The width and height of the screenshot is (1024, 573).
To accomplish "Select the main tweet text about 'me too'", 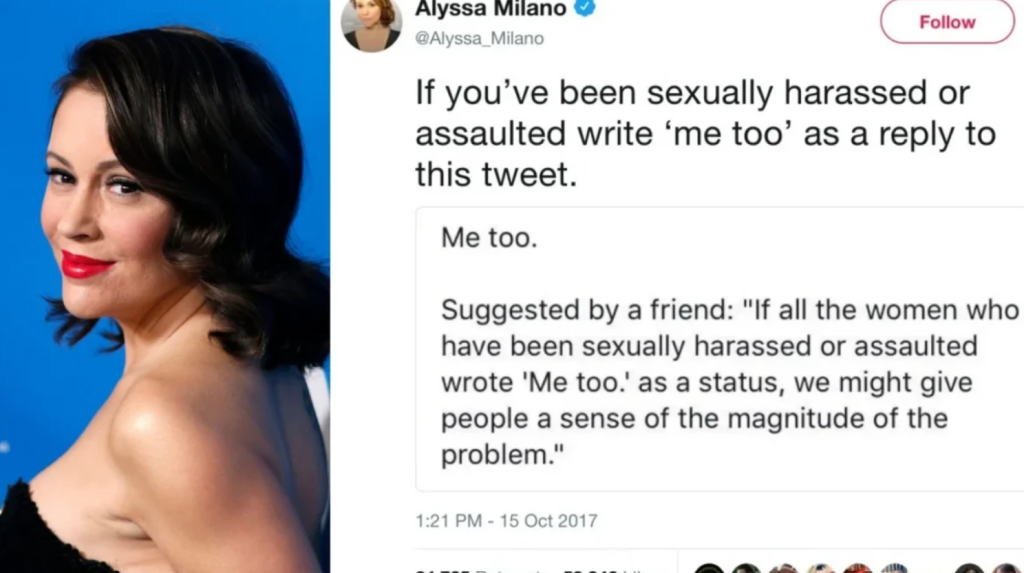I will tap(705, 133).
